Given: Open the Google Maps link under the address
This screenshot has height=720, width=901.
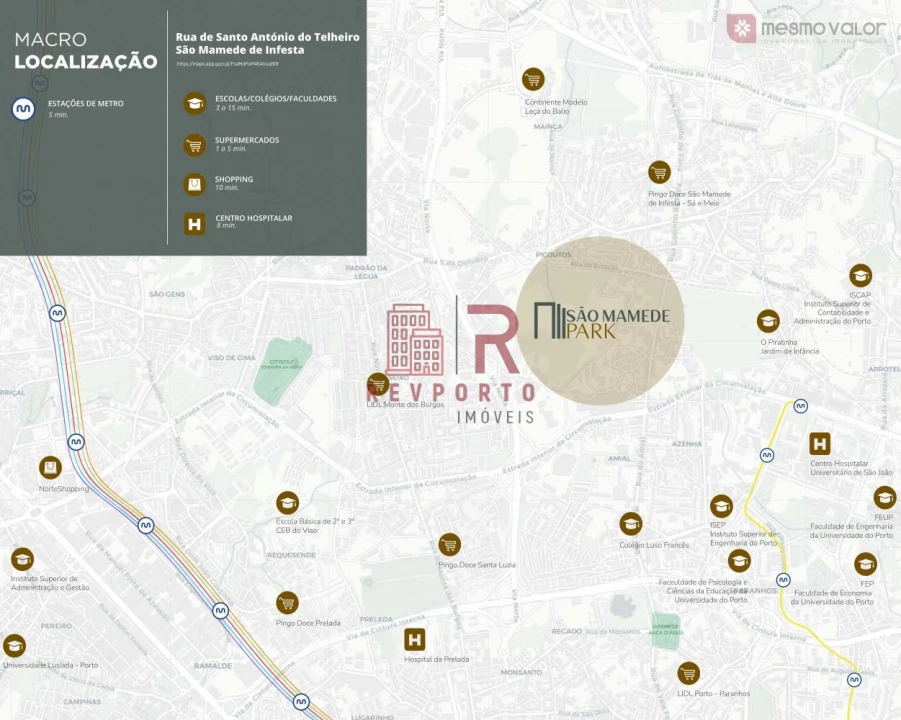Looking at the screenshot, I should pos(227,64).
